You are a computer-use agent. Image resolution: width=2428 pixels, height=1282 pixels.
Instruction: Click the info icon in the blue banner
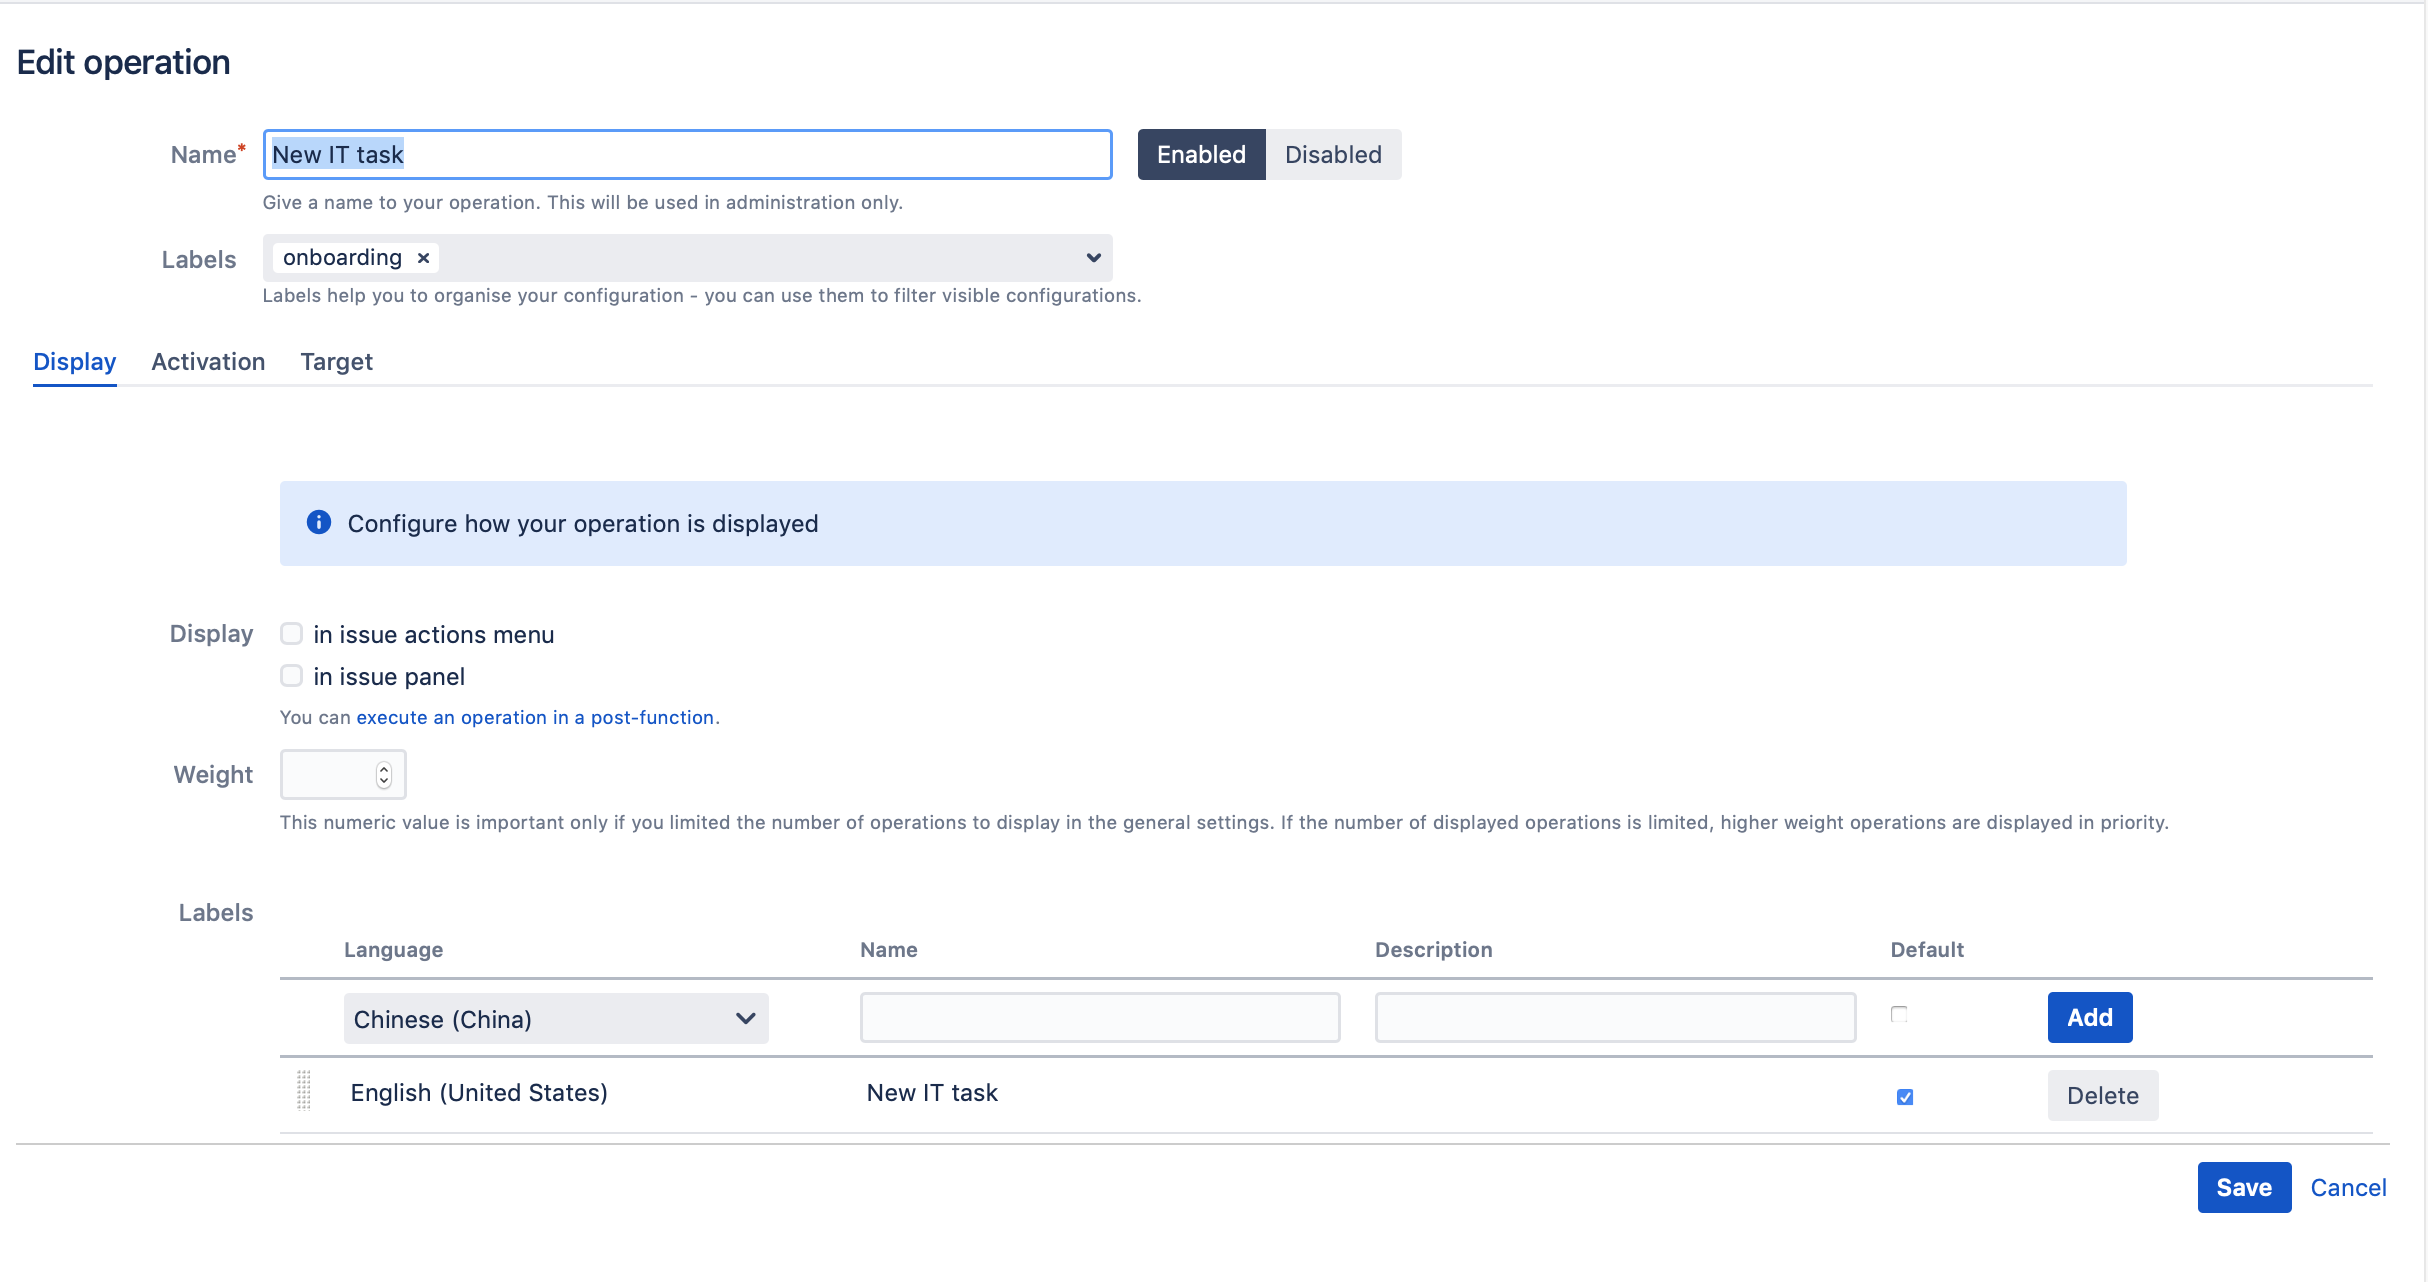[x=318, y=522]
